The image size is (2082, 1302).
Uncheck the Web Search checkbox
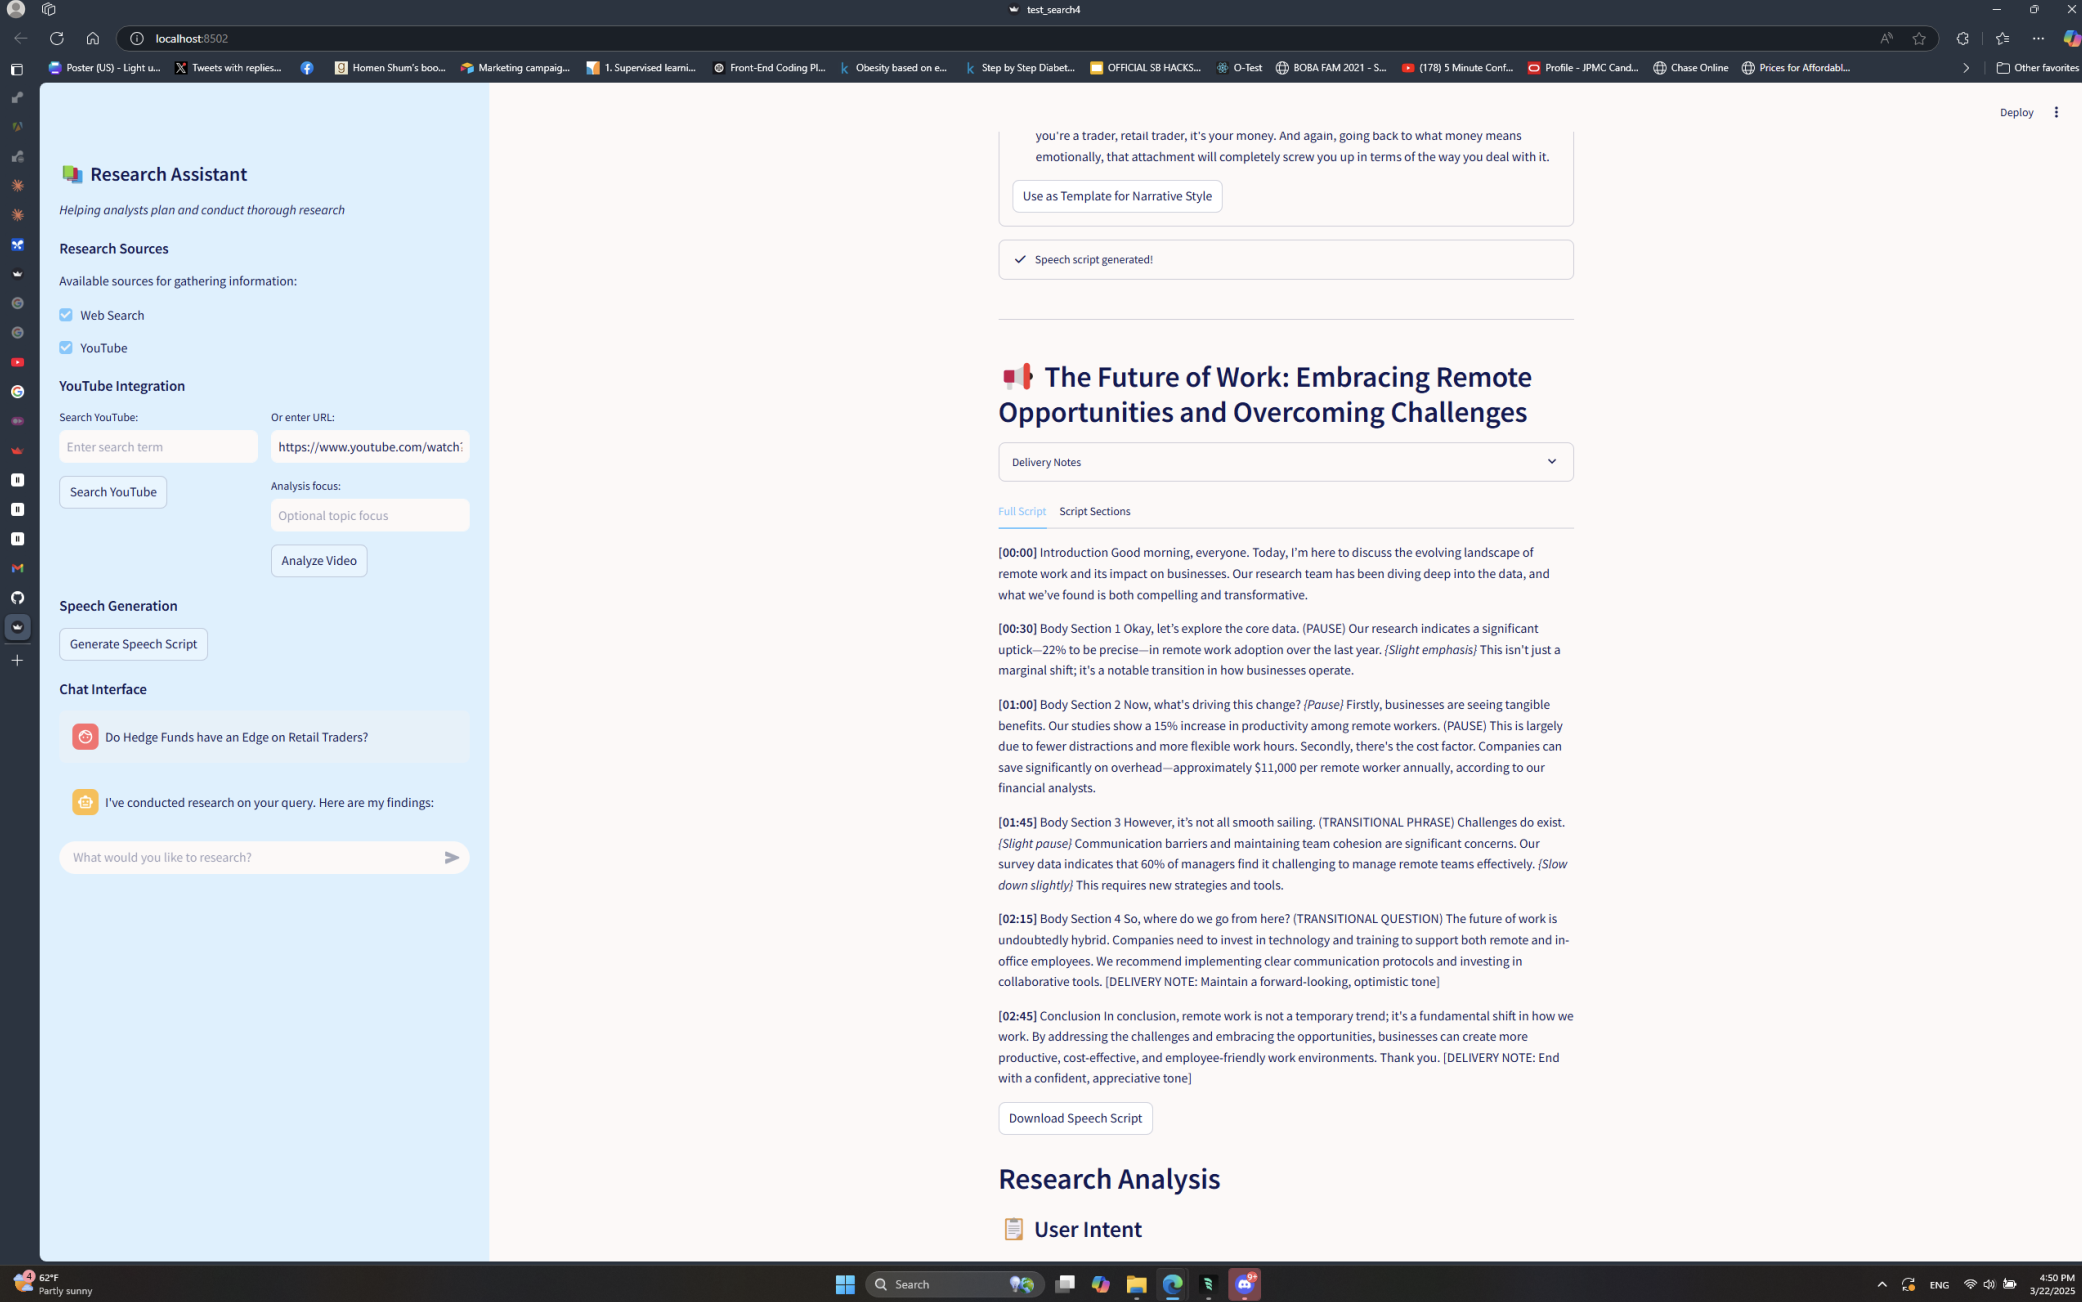point(66,315)
